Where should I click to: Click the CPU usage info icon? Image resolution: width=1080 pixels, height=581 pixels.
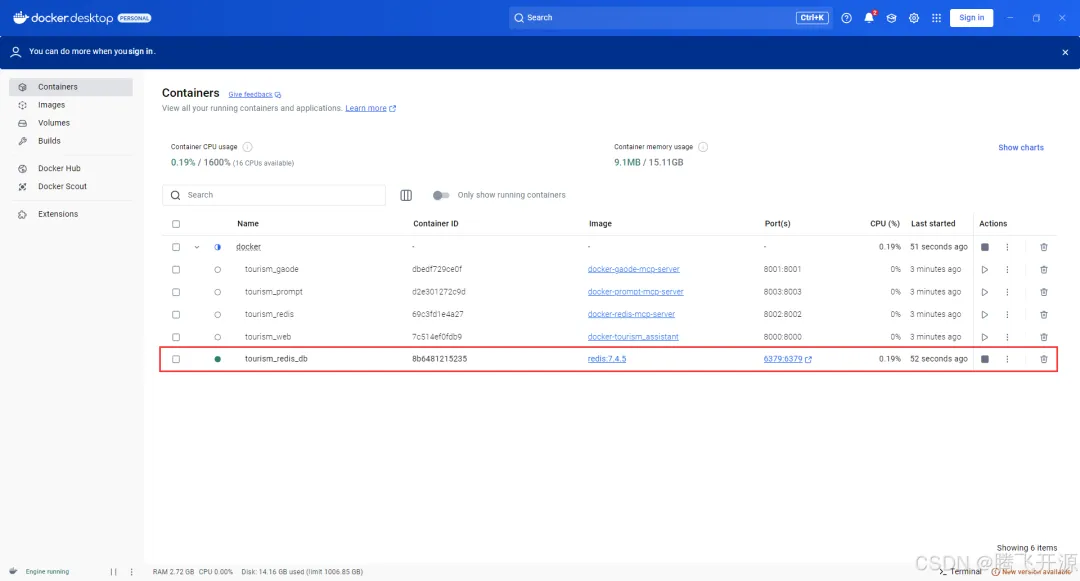pyautogui.click(x=247, y=147)
